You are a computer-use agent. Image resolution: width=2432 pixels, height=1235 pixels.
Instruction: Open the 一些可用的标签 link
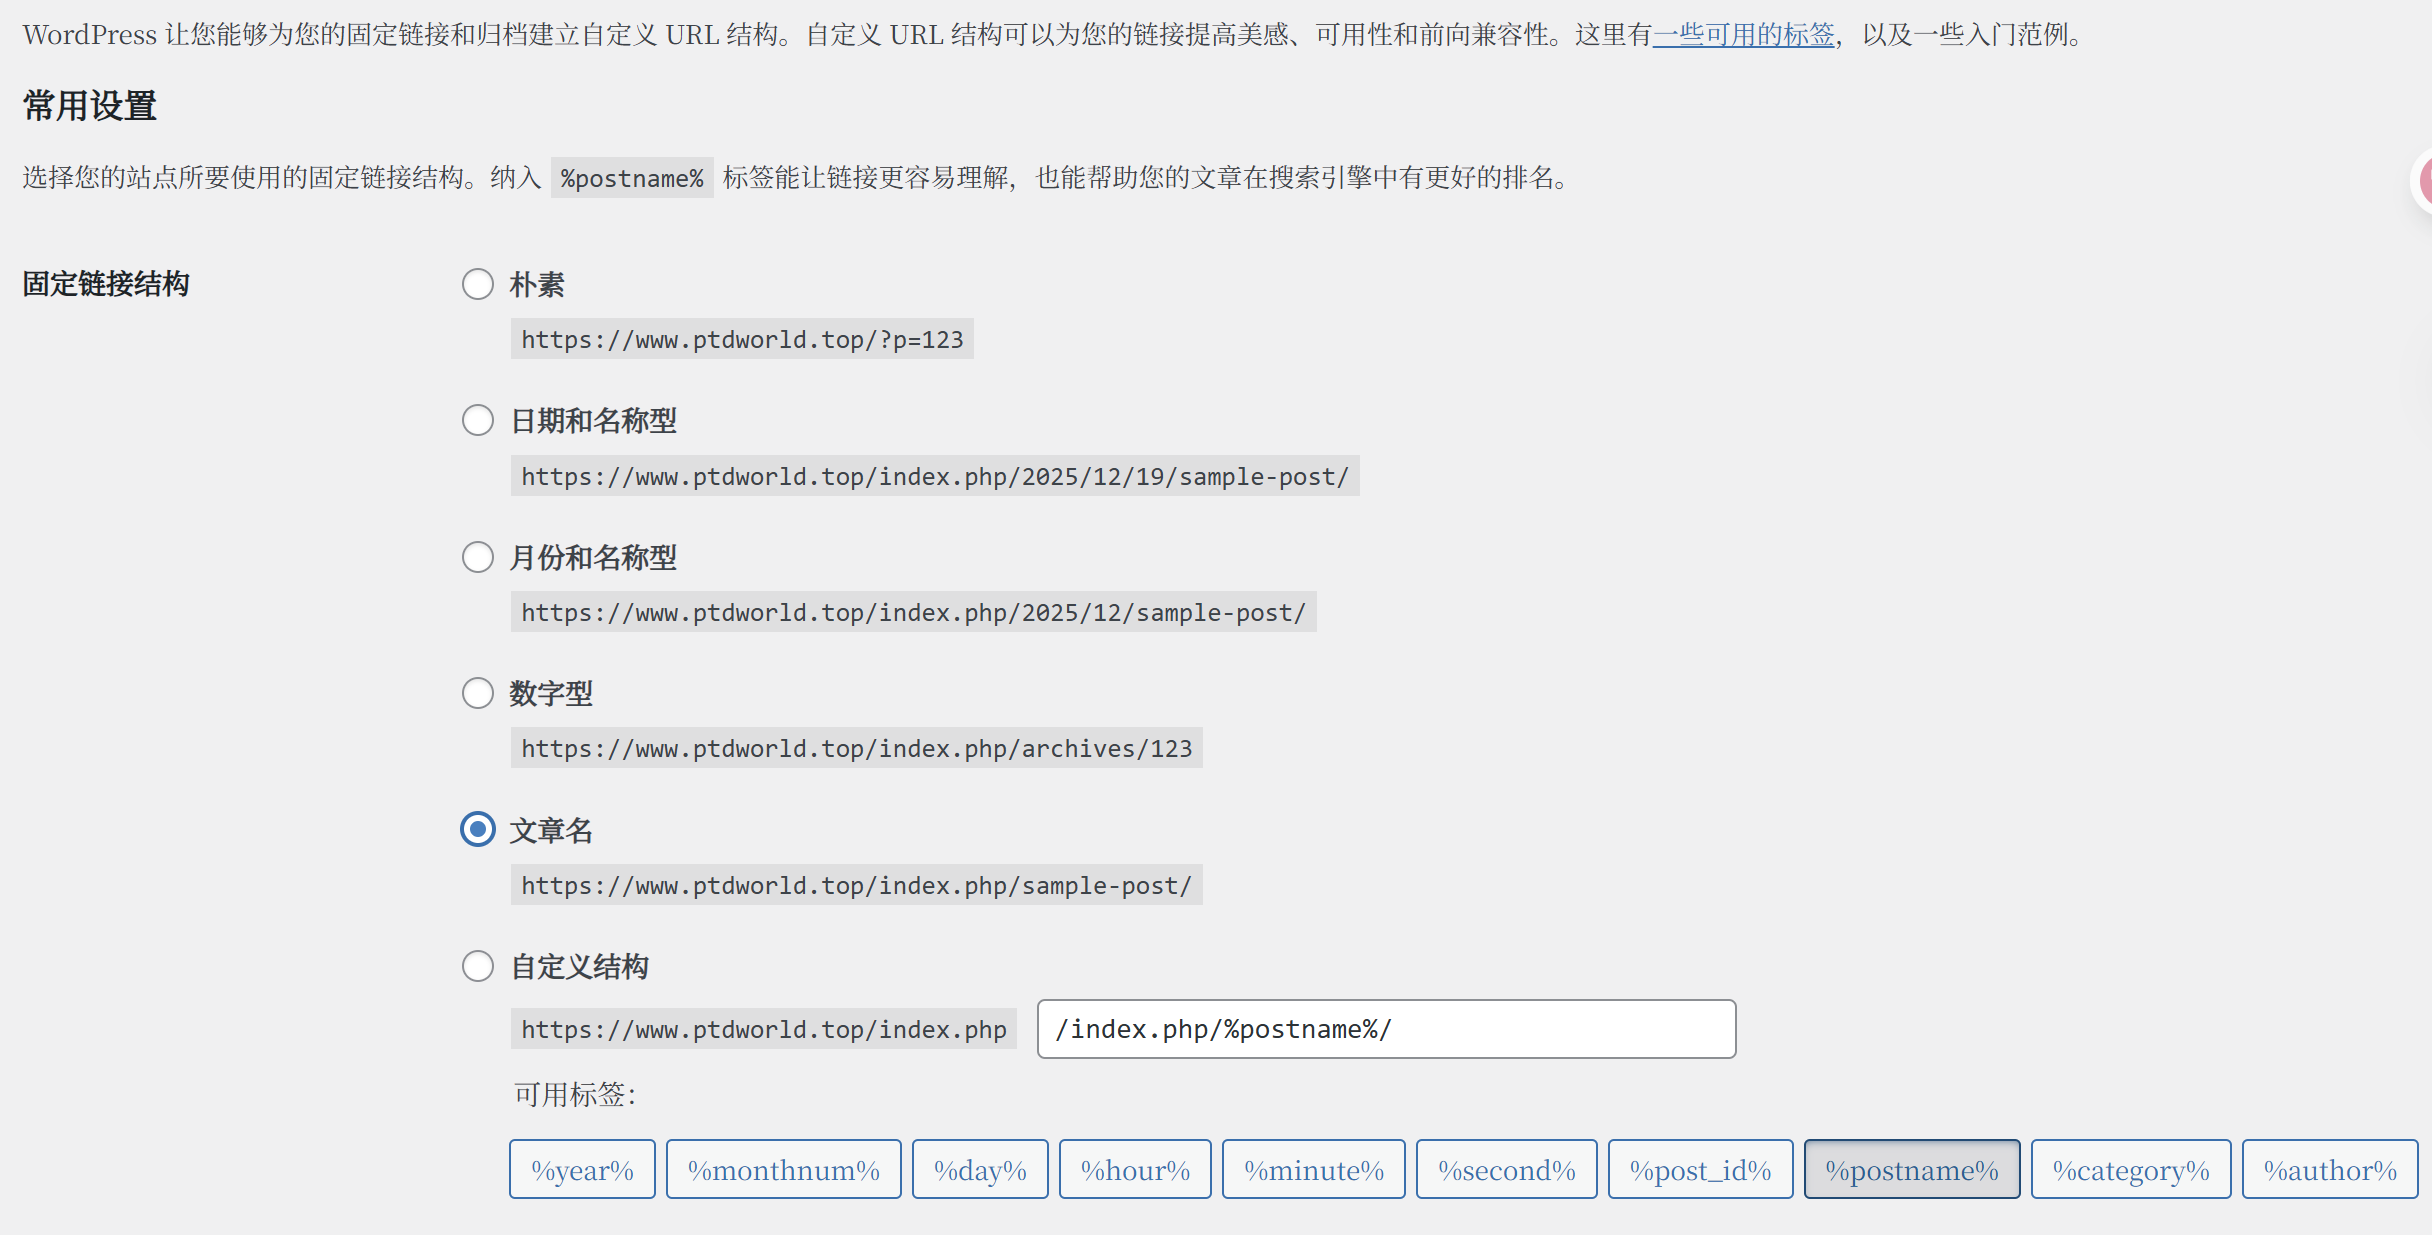click(1743, 35)
